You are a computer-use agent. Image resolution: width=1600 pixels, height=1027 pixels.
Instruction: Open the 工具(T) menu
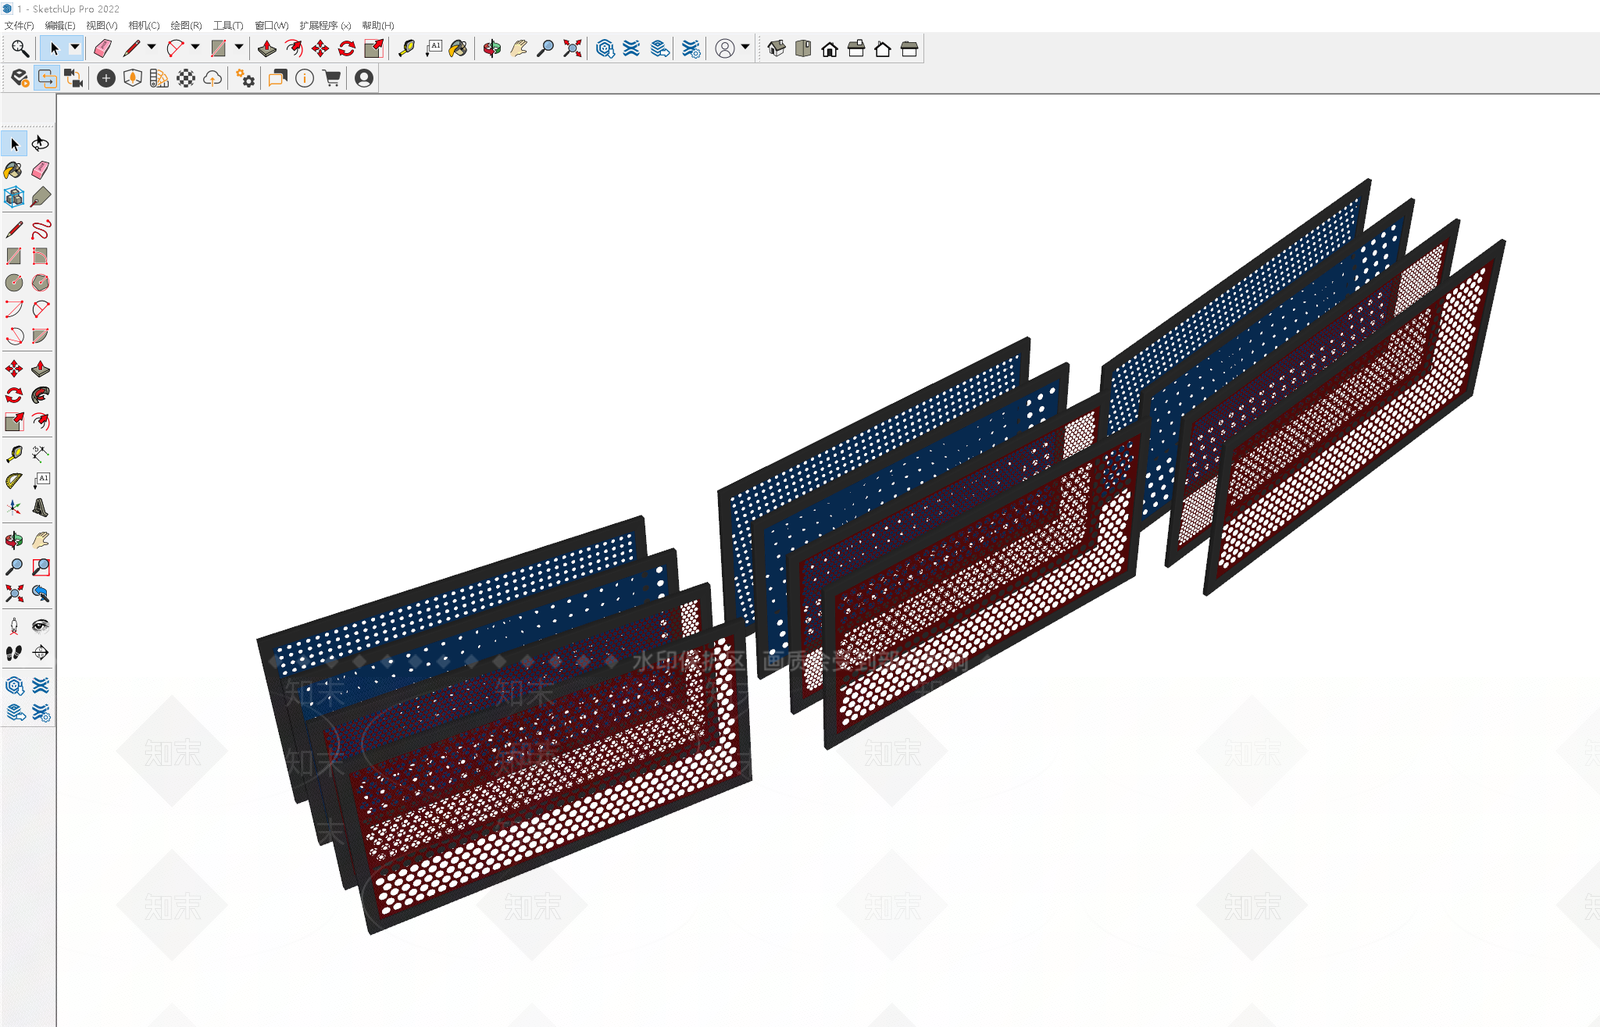pyautogui.click(x=228, y=25)
